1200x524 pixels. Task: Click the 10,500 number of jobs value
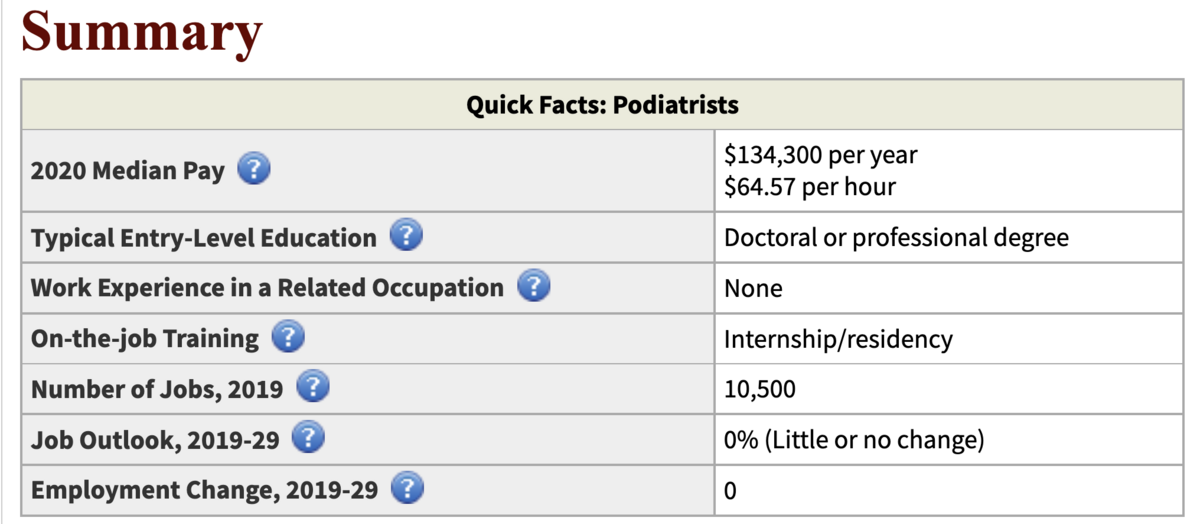(760, 389)
